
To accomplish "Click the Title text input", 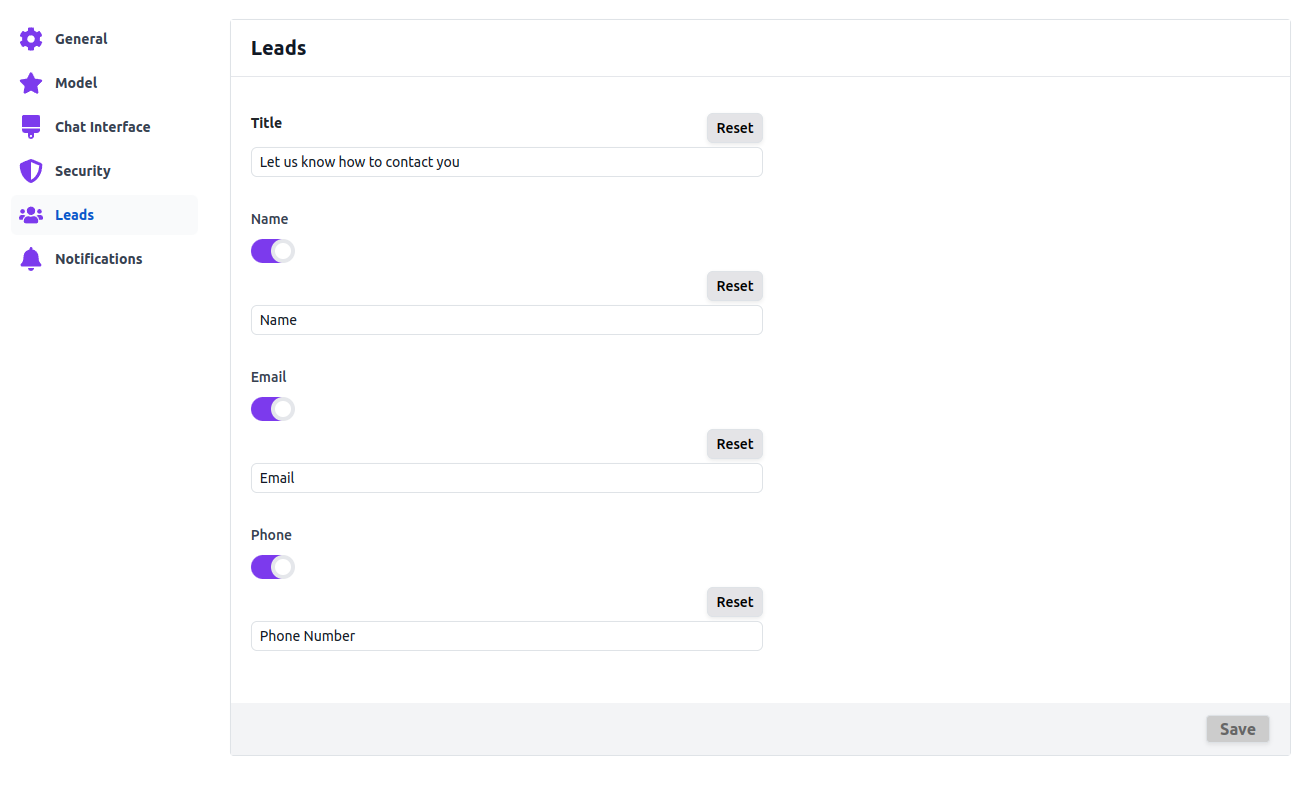I will pos(506,162).
